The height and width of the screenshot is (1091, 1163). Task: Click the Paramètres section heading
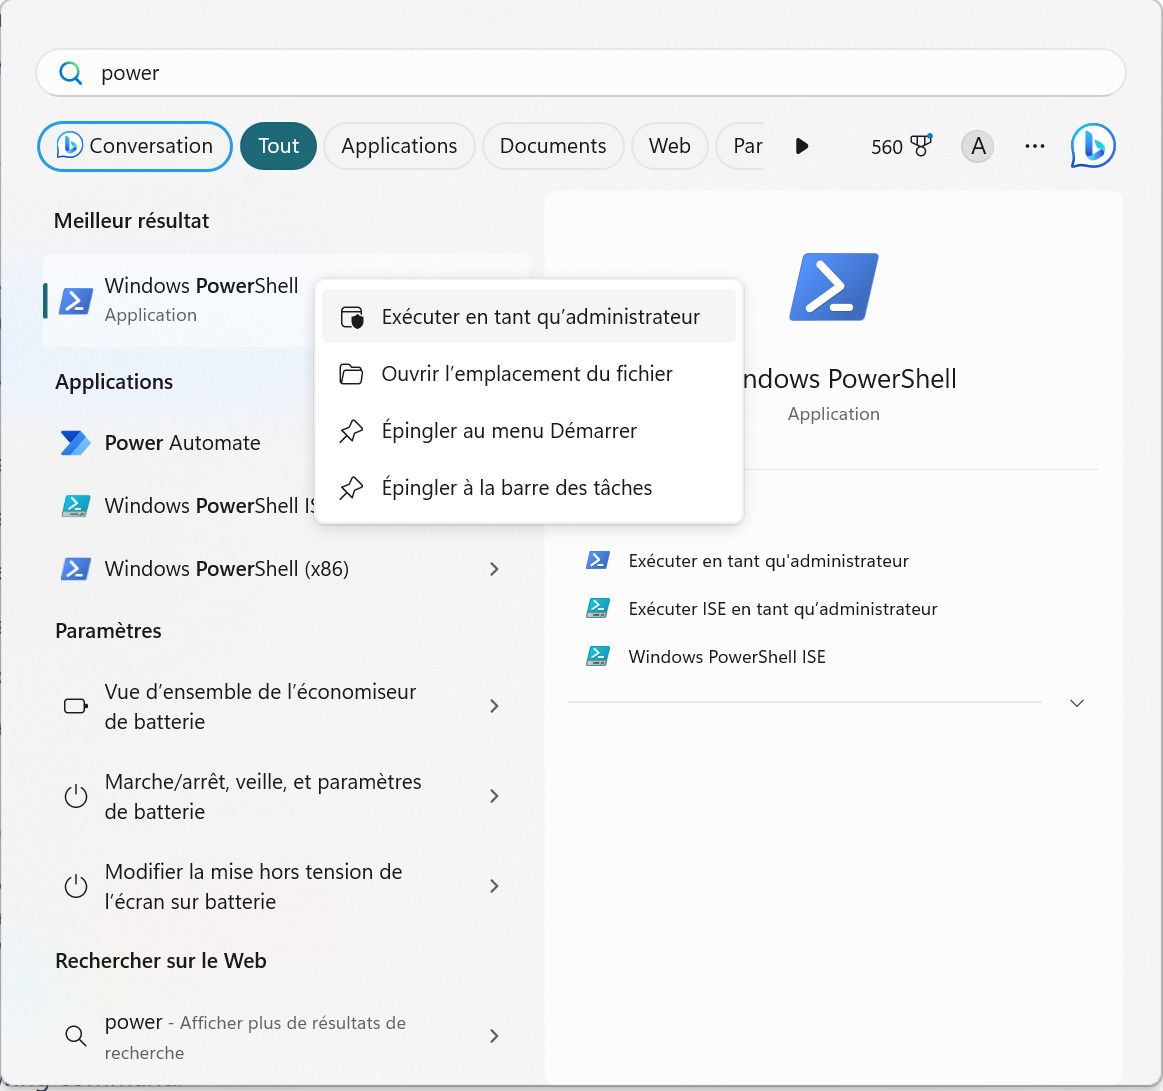coord(108,631)
